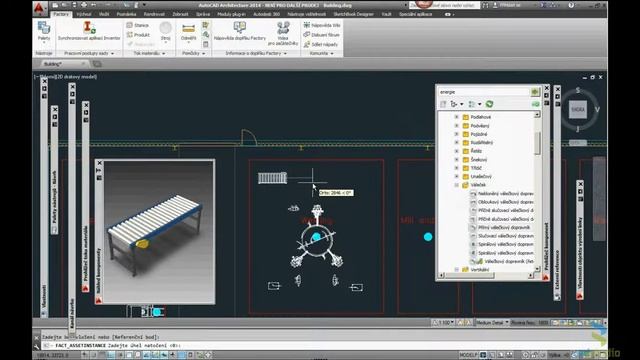Open the Zobrazit ribbon tab
Image resolution: width=640 pixels, height=360 pixels.
coord(180,14)
